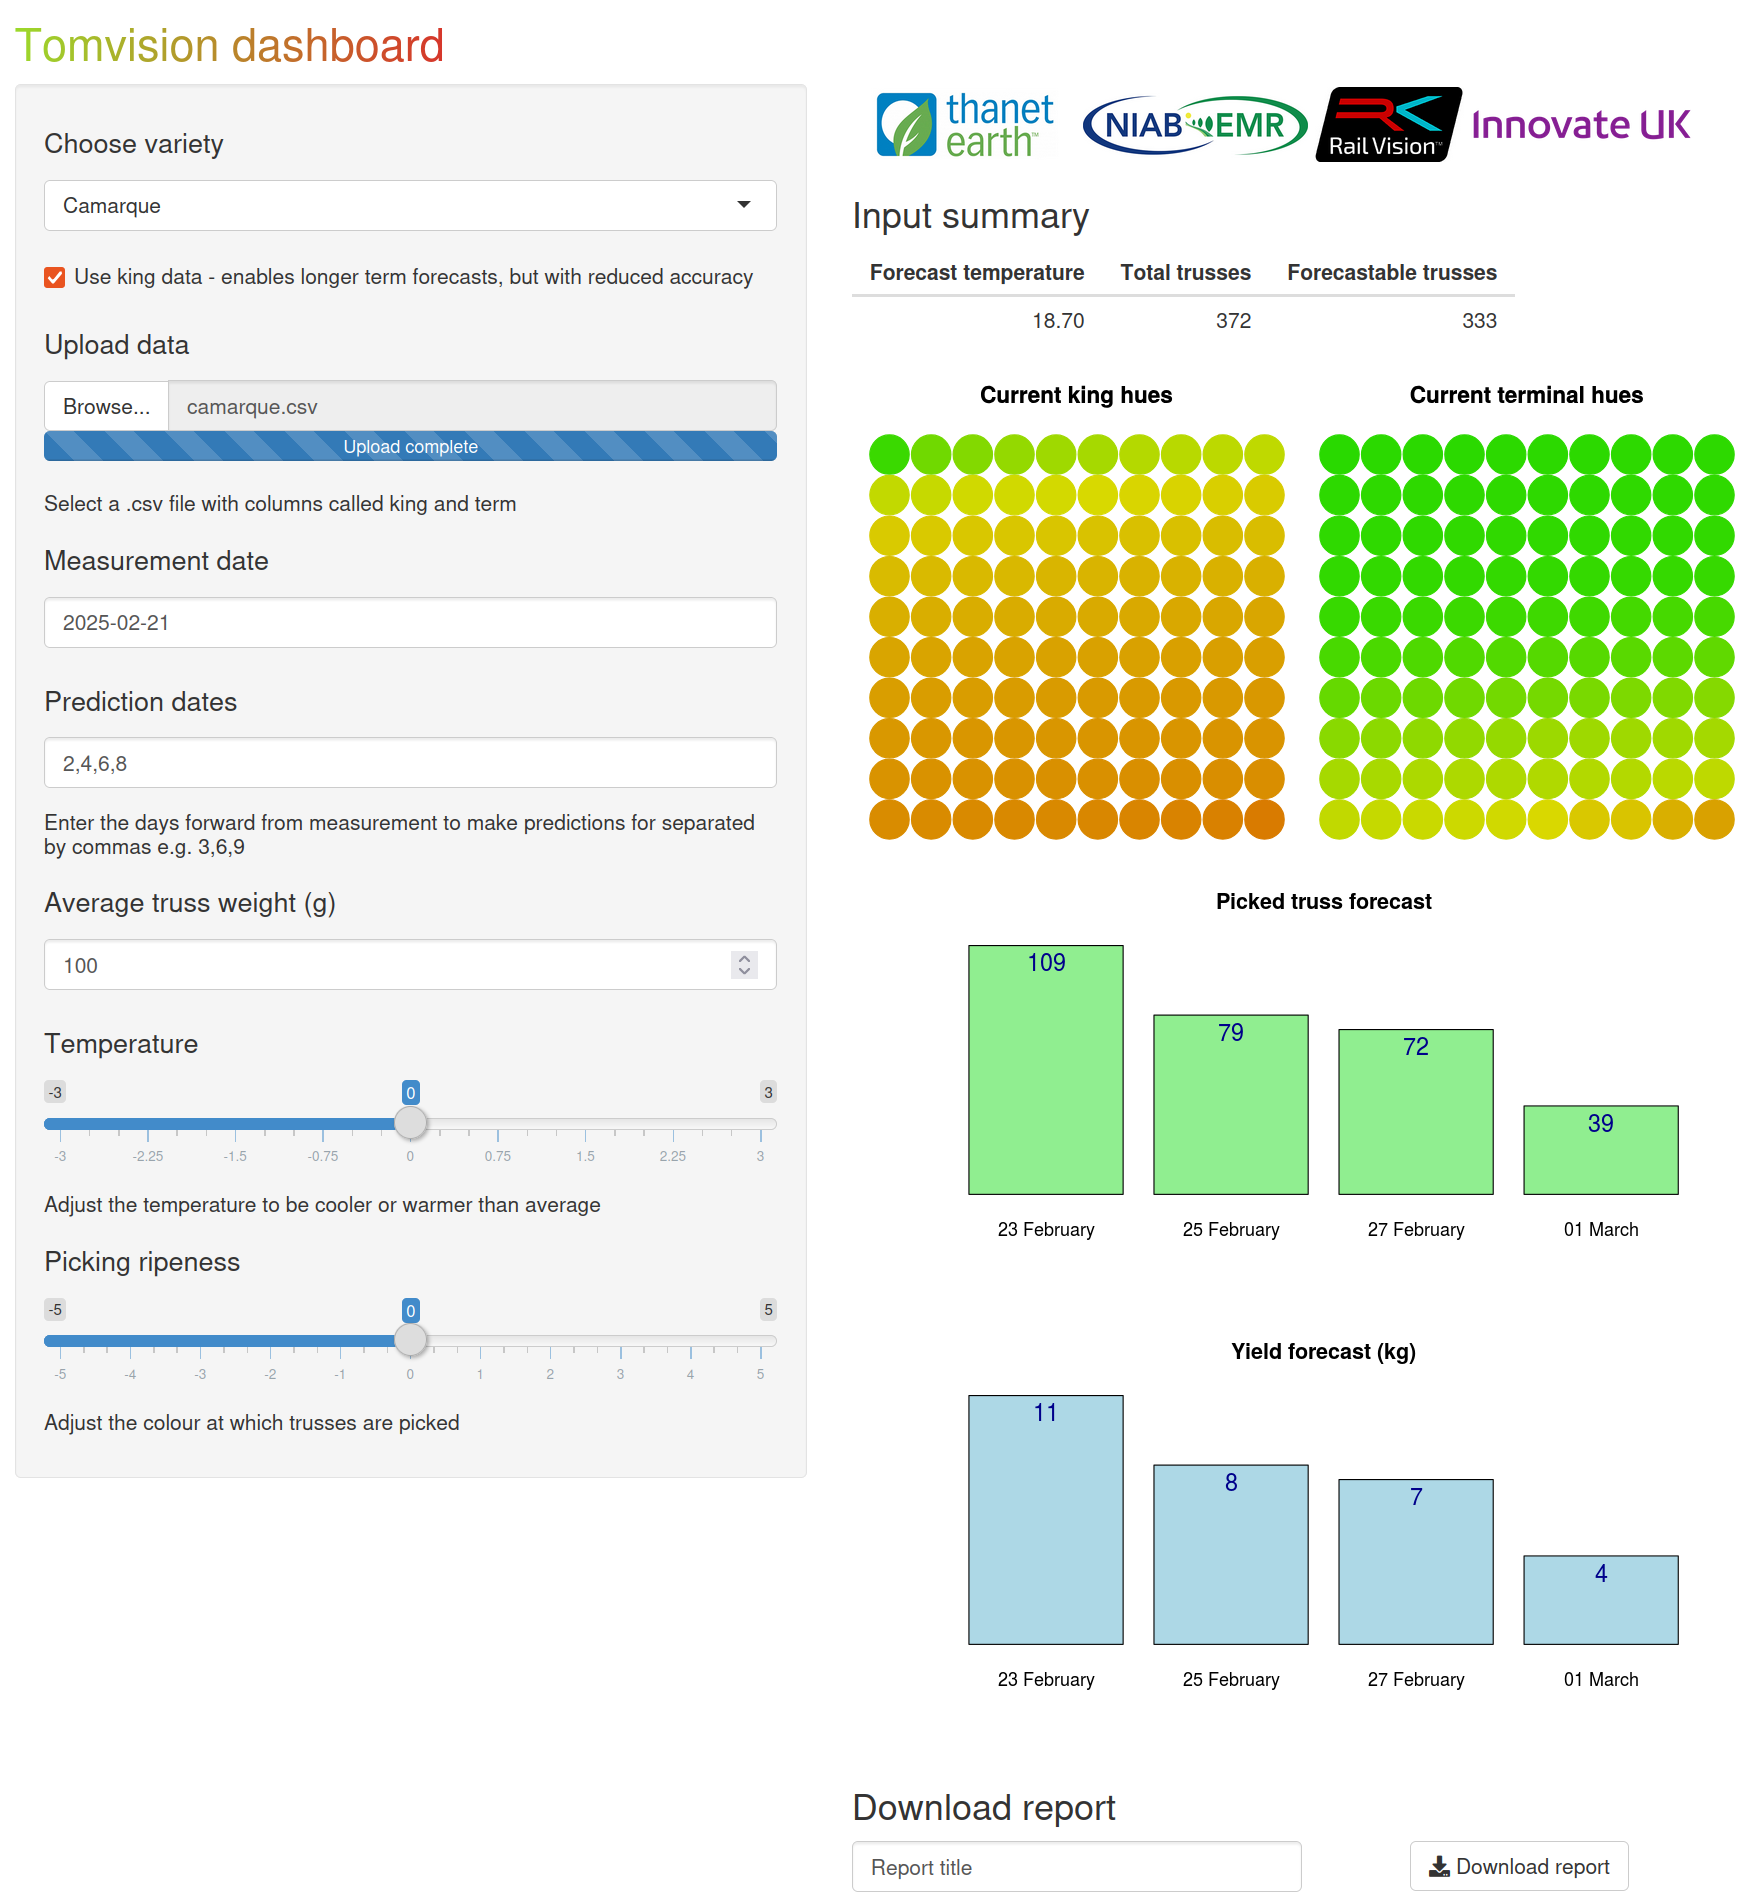Click the Picking ripeness slider handle
Screen dimensions: 1758x1902
[410, 1340]
